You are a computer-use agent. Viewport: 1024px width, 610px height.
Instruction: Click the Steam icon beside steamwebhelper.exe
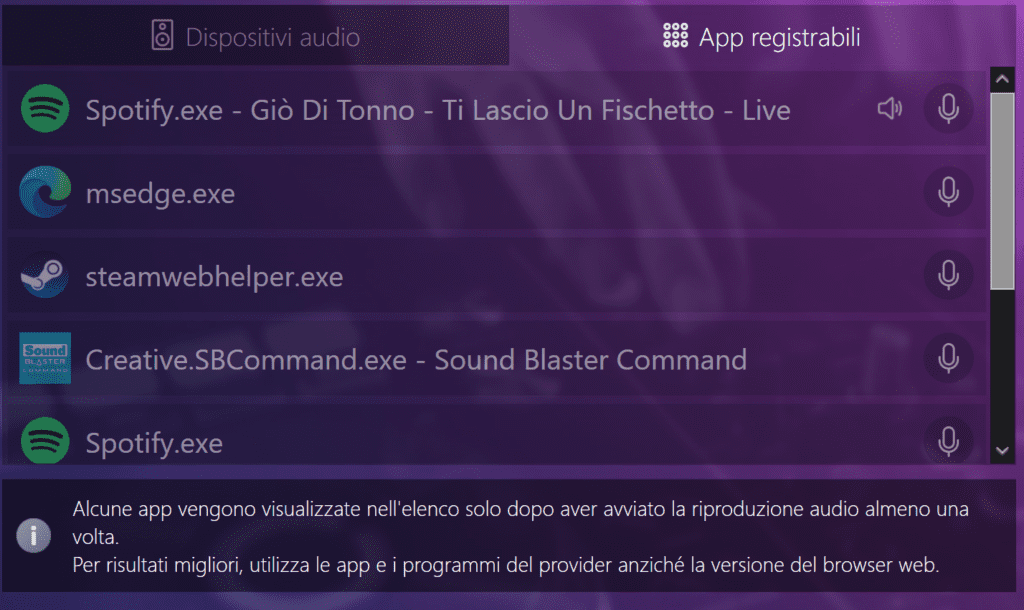45,275
